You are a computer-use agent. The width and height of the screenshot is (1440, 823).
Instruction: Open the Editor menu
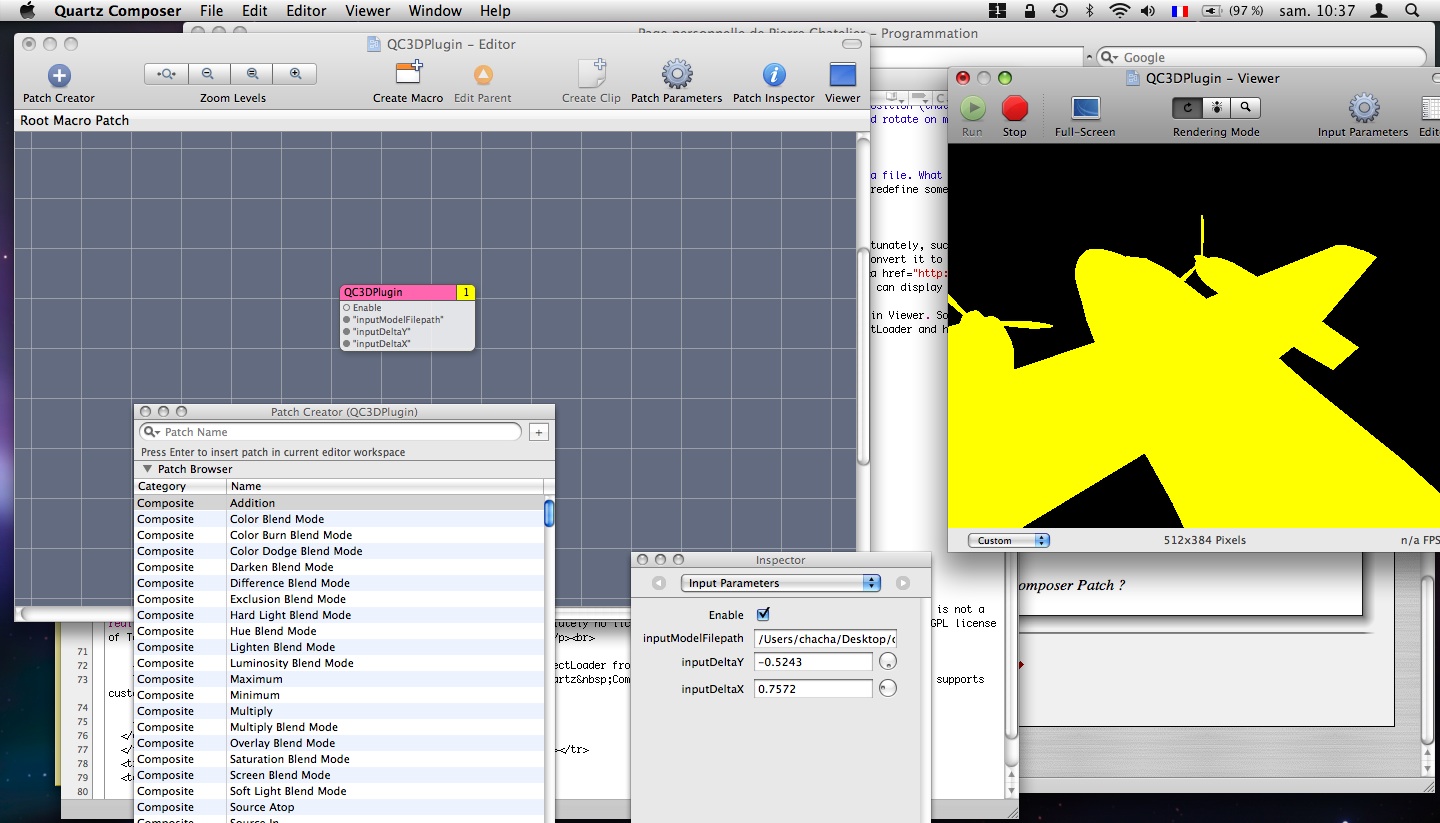(306, 11)
